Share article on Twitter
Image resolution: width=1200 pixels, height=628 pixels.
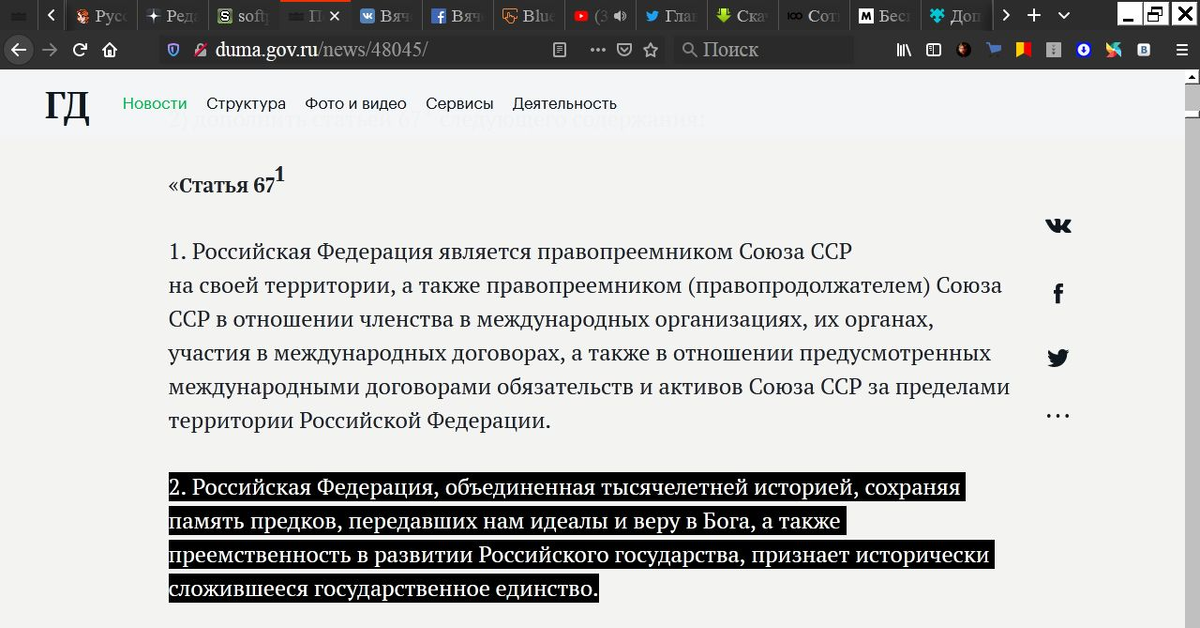tap(1058, 357)
